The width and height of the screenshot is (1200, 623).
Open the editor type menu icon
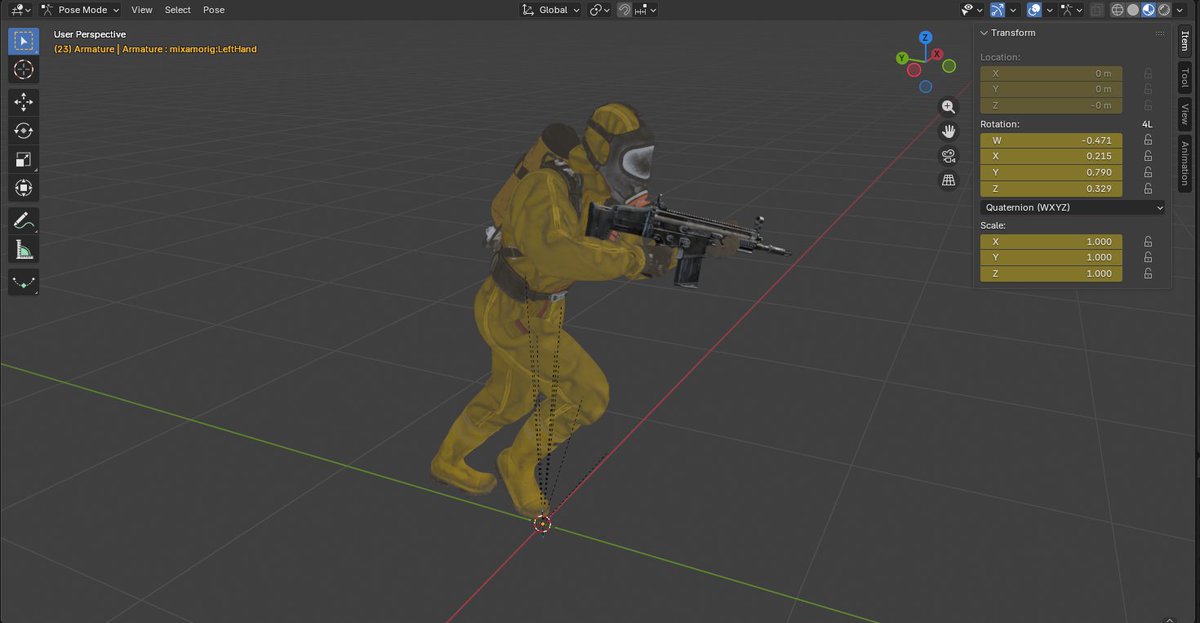(x=18, y=9)
